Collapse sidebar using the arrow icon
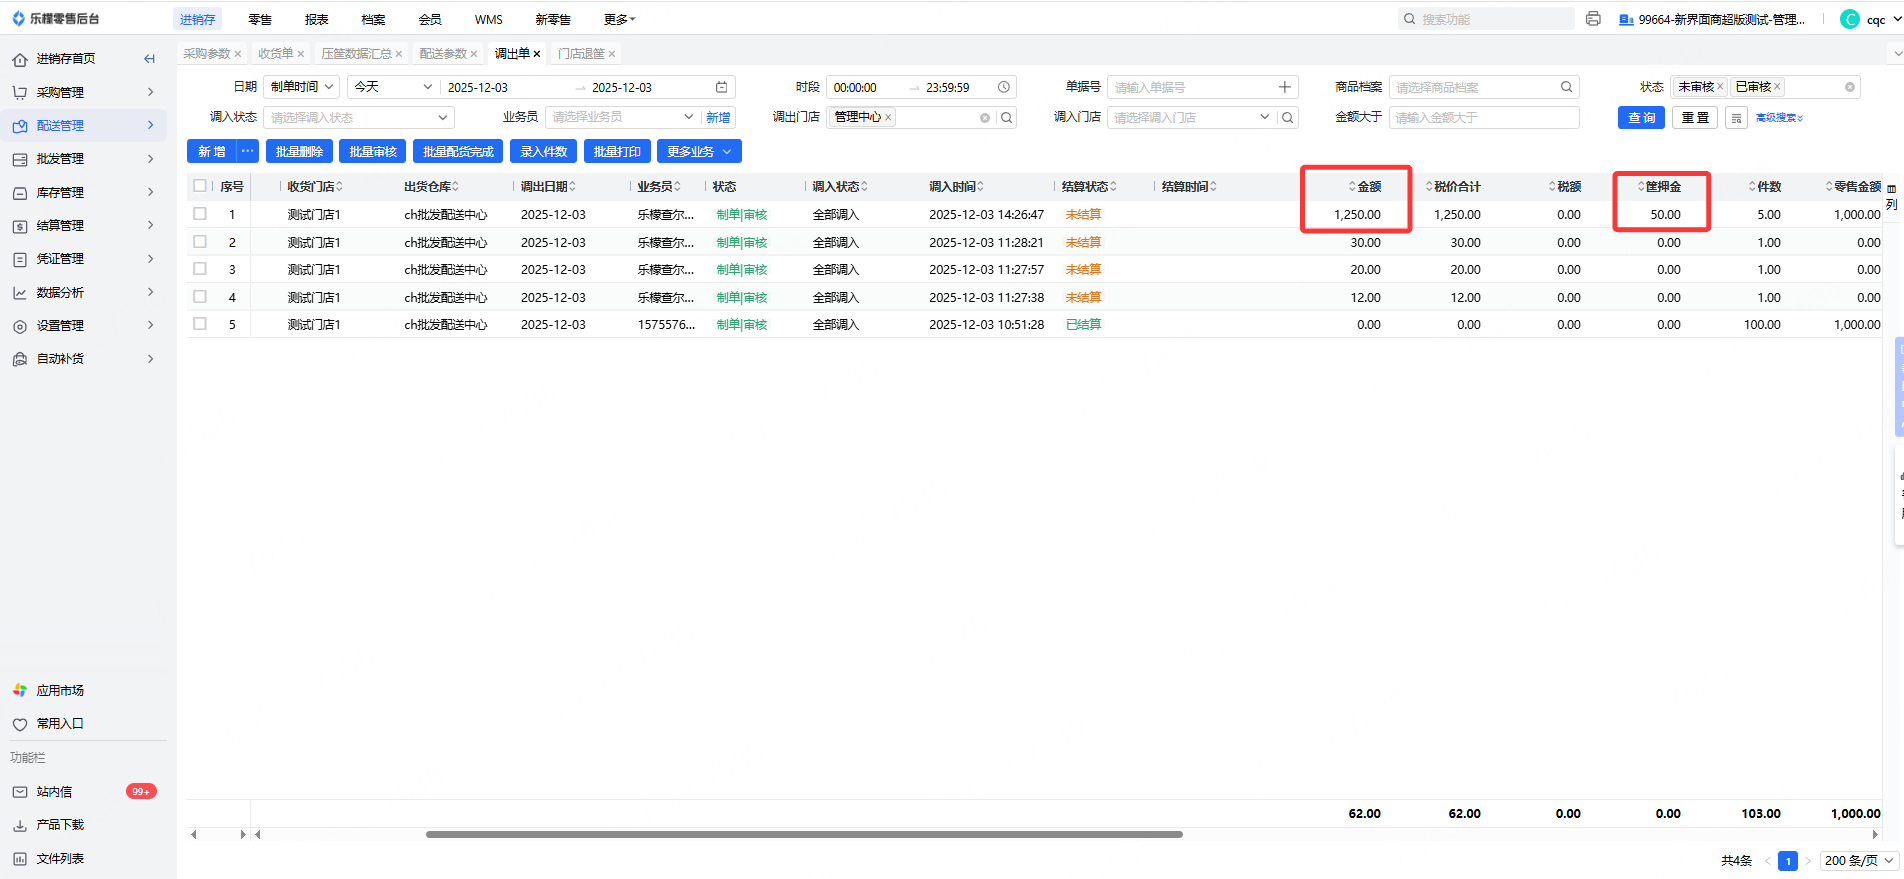Image resolution: width=1904 pixels, height=879 pixels. point(149,59)
